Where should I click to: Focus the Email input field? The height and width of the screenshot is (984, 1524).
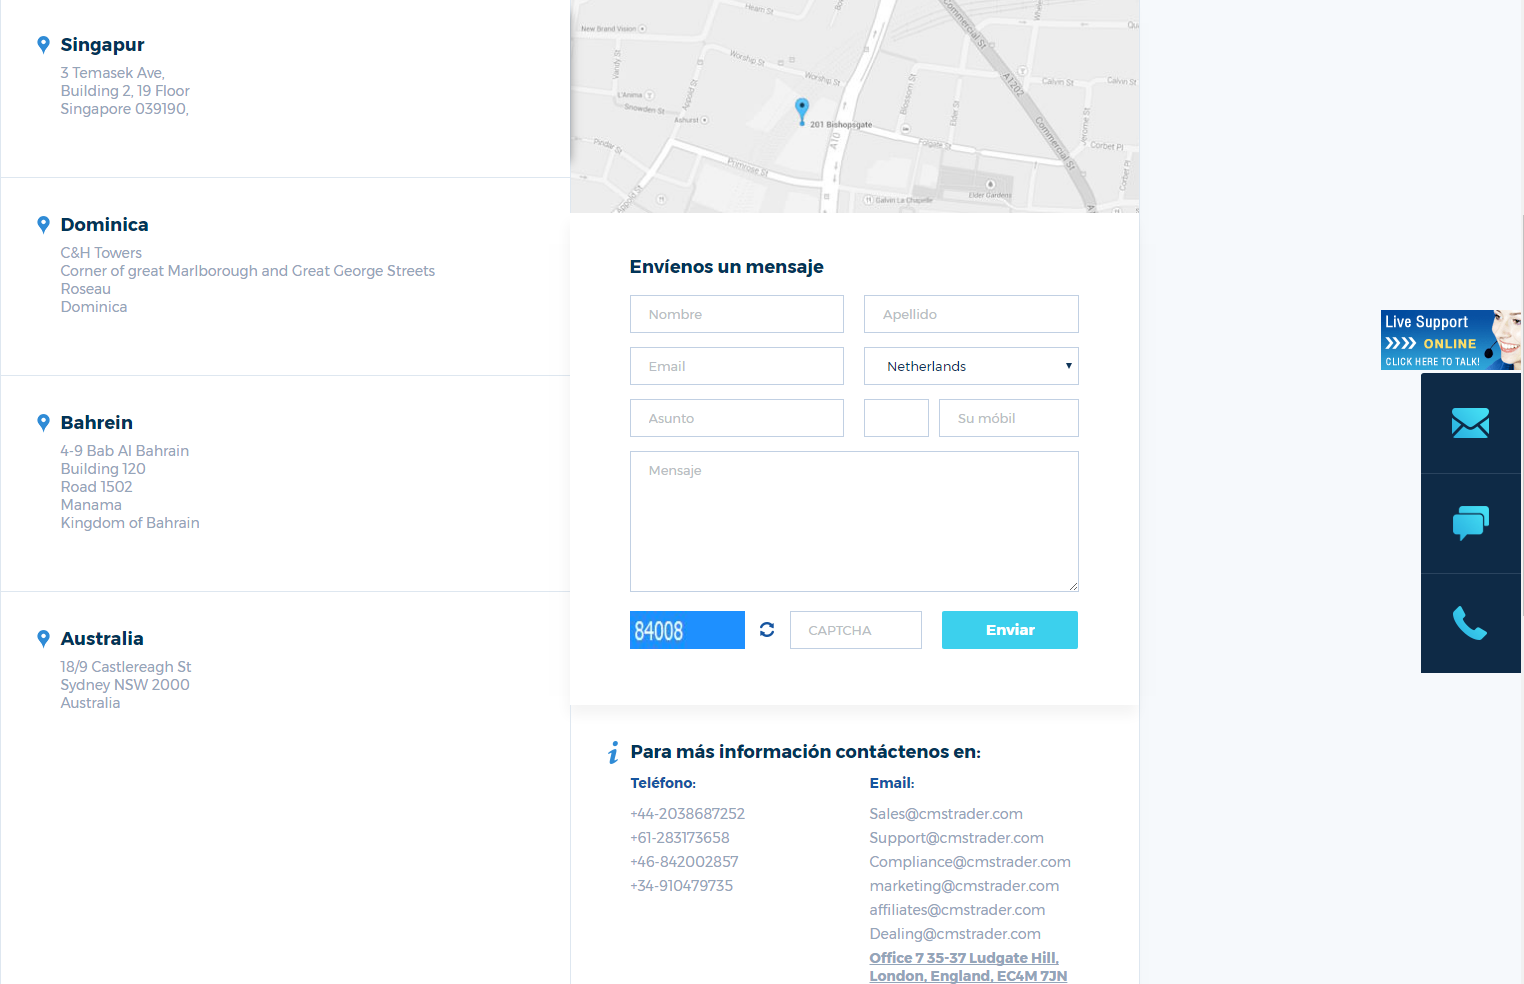[x=737, y=366]
